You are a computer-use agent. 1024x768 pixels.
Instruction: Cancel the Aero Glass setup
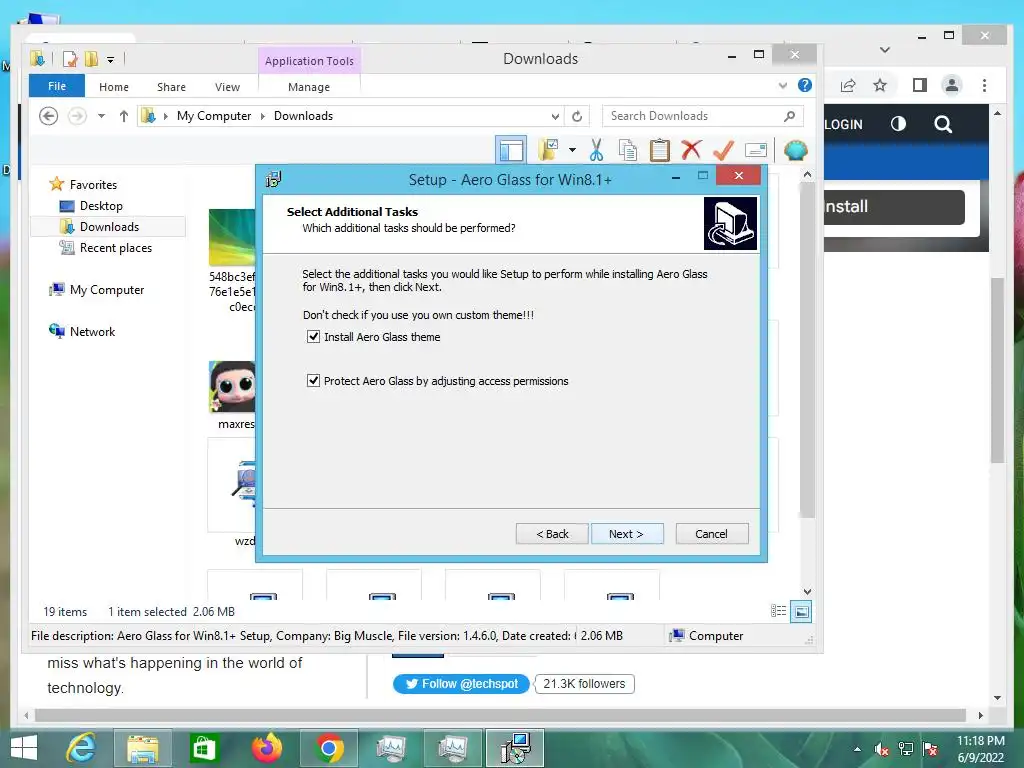pos(711,534)
